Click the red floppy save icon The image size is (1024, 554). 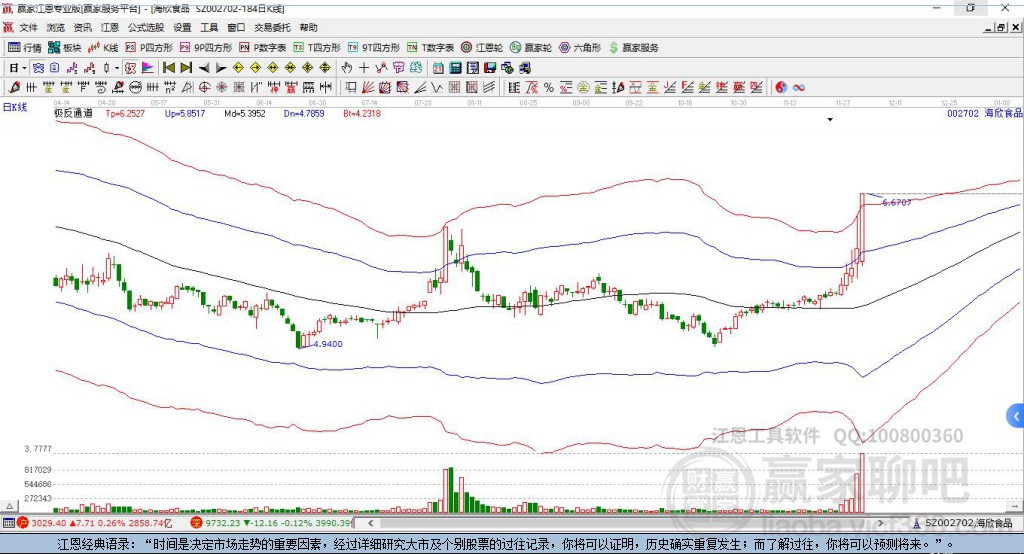(490, 68)
